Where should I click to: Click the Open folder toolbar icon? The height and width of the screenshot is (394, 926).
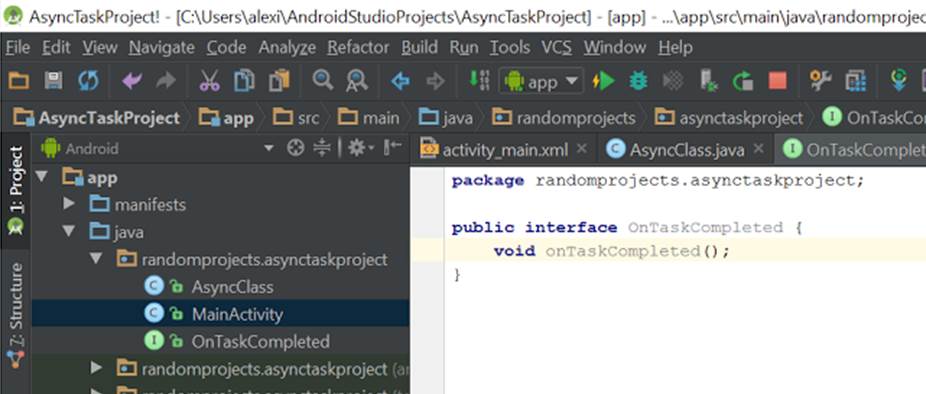tap(19, 80)
